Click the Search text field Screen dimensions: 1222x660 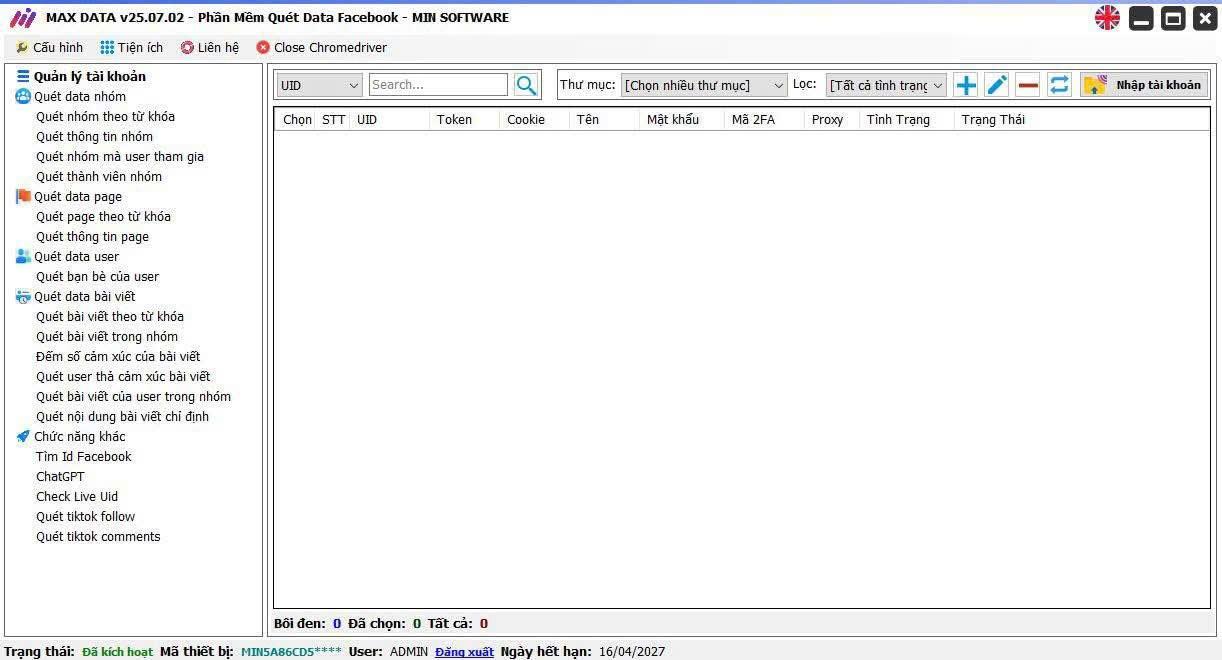(438, 85)
